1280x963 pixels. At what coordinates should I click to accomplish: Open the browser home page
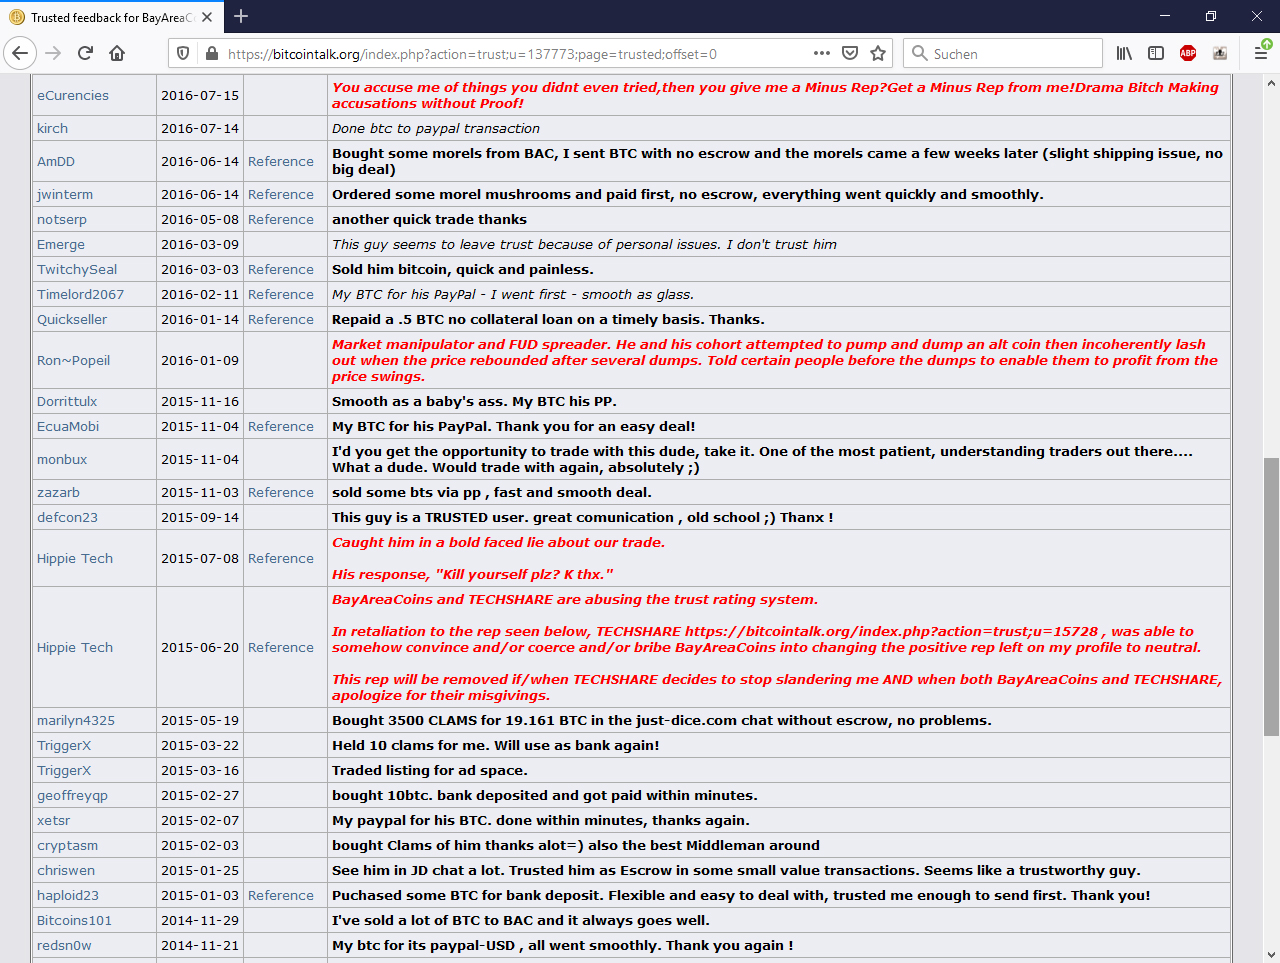(x=117, y=53)
